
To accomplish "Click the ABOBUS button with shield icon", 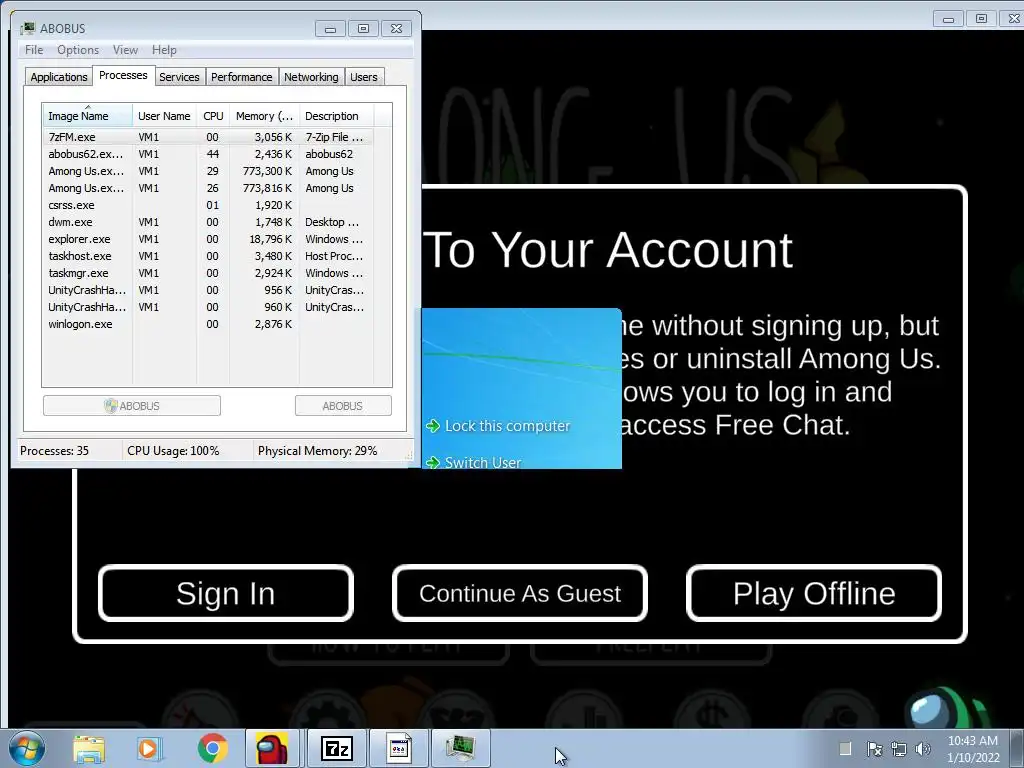I will [132, 406].
